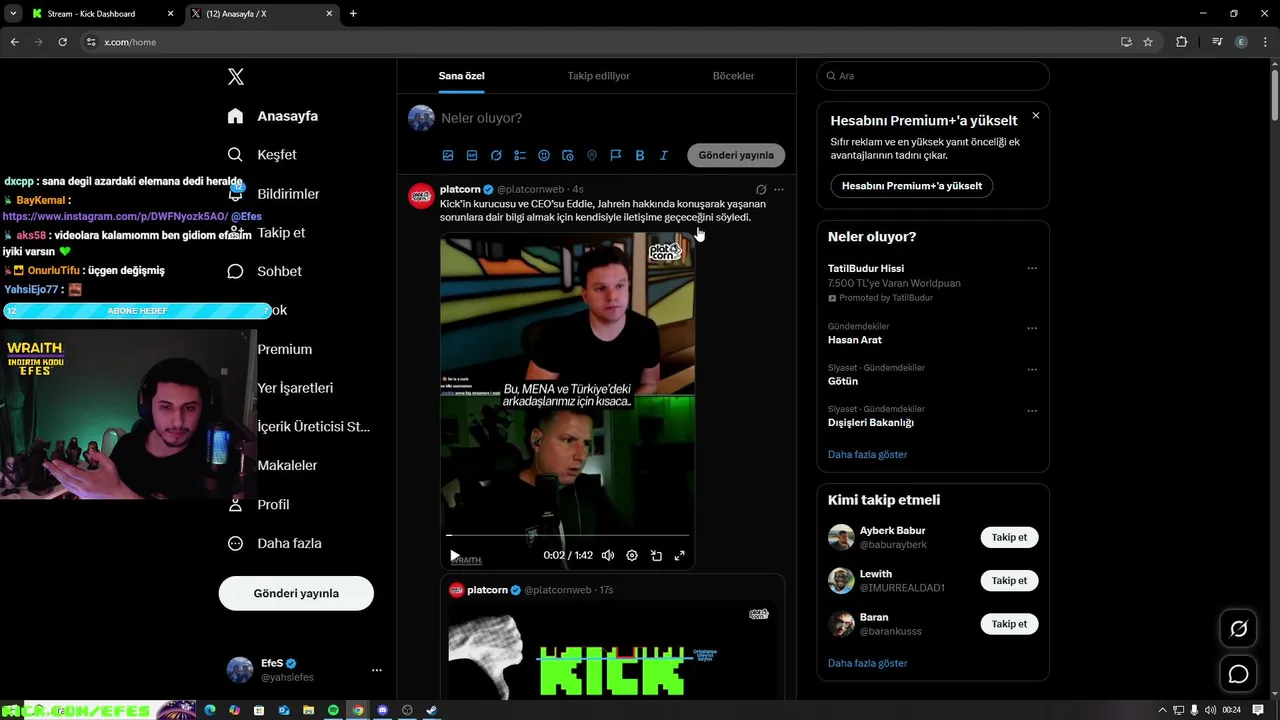
Task: Reload the page
Action: point(62,42)
